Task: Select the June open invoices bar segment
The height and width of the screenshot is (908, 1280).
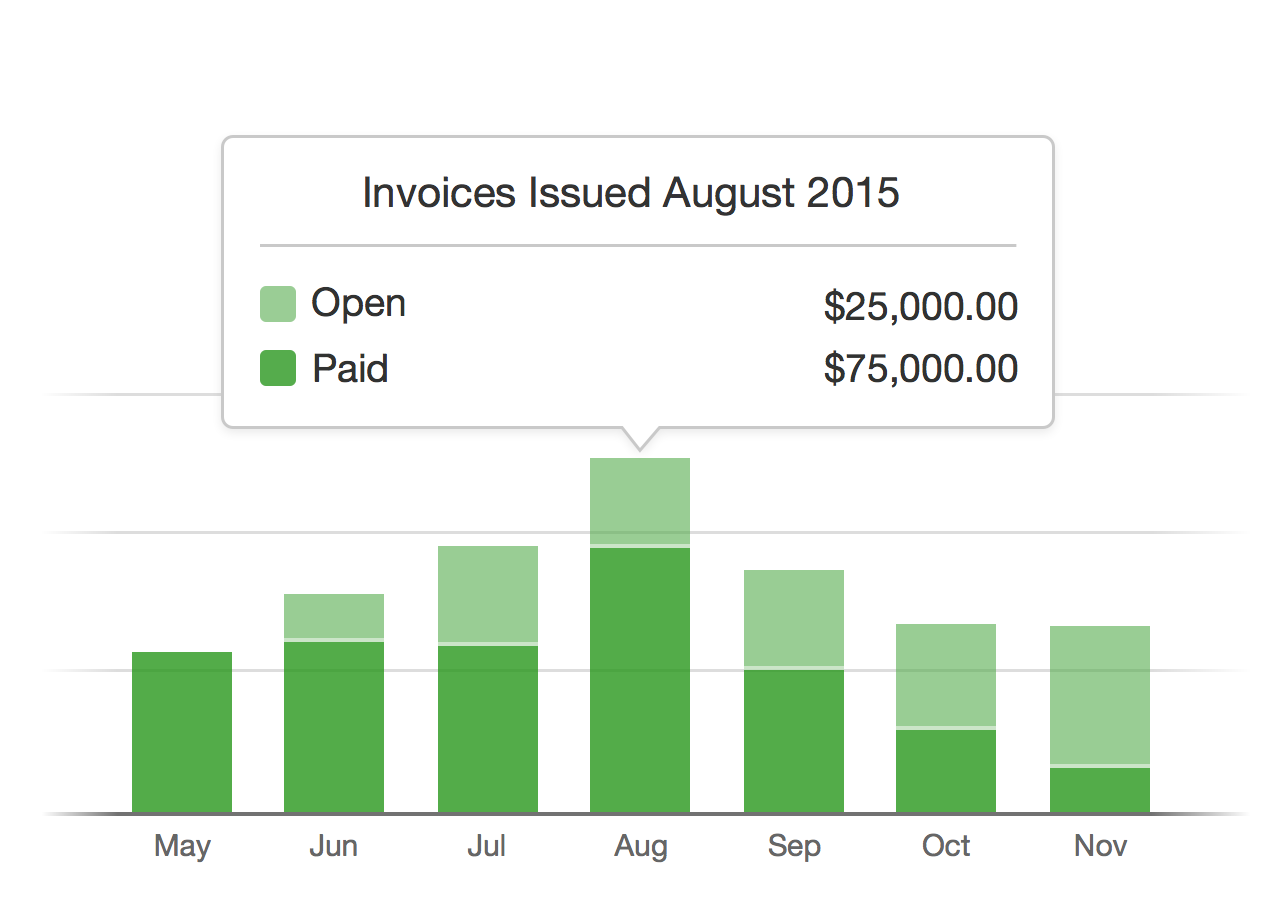Action: click(x=334, y=616)
